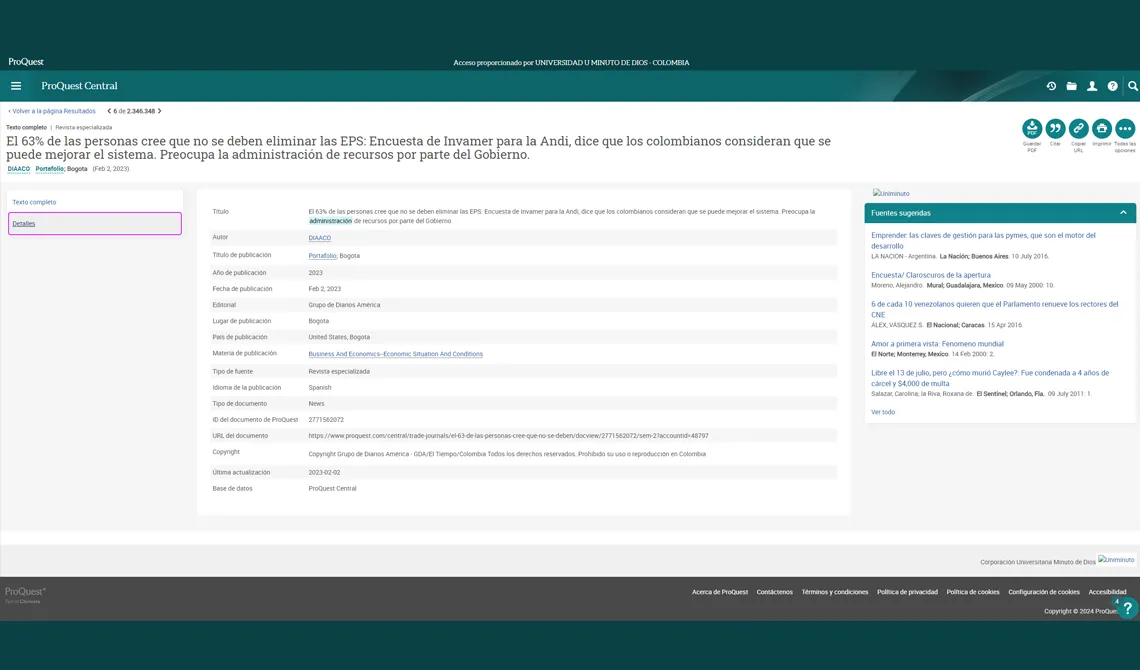Print the article with Imprimir icon
1140x670 pixels.
coord(1101,129)
